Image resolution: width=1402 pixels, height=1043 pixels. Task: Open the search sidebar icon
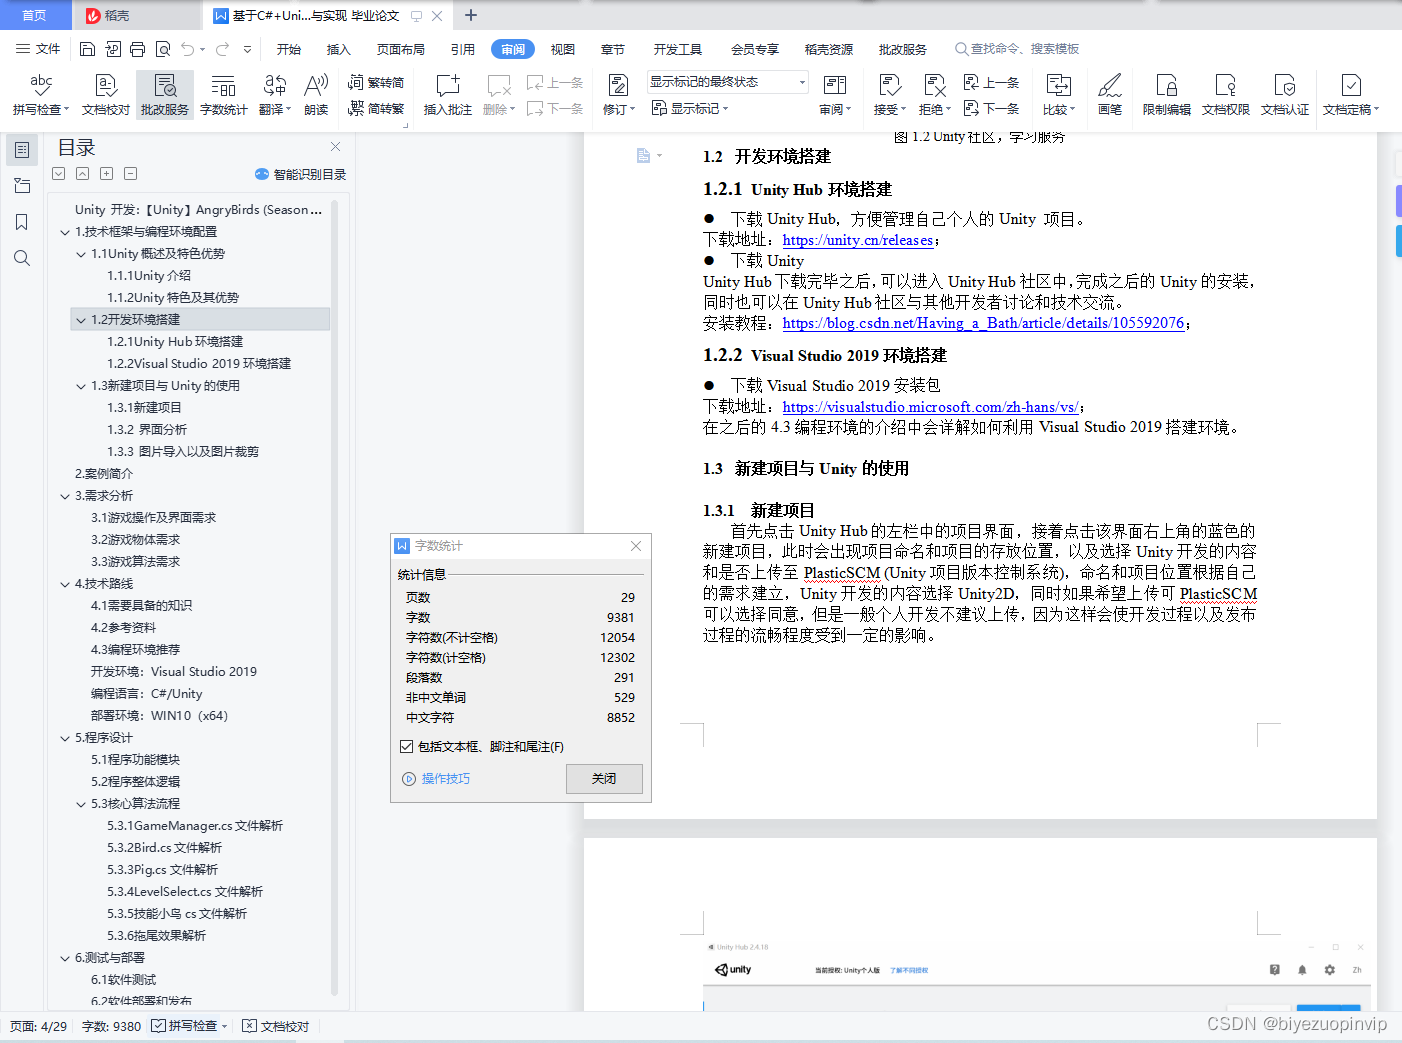(x=22, y=258)
